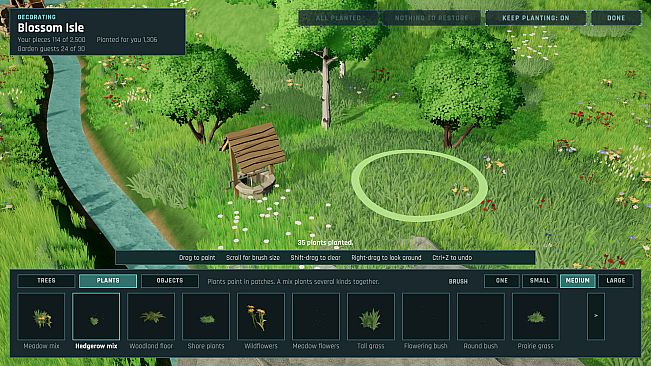Click the 'Planted for you 1,306' text
Screen dimensions: 651x366
[x=127, y=40]
